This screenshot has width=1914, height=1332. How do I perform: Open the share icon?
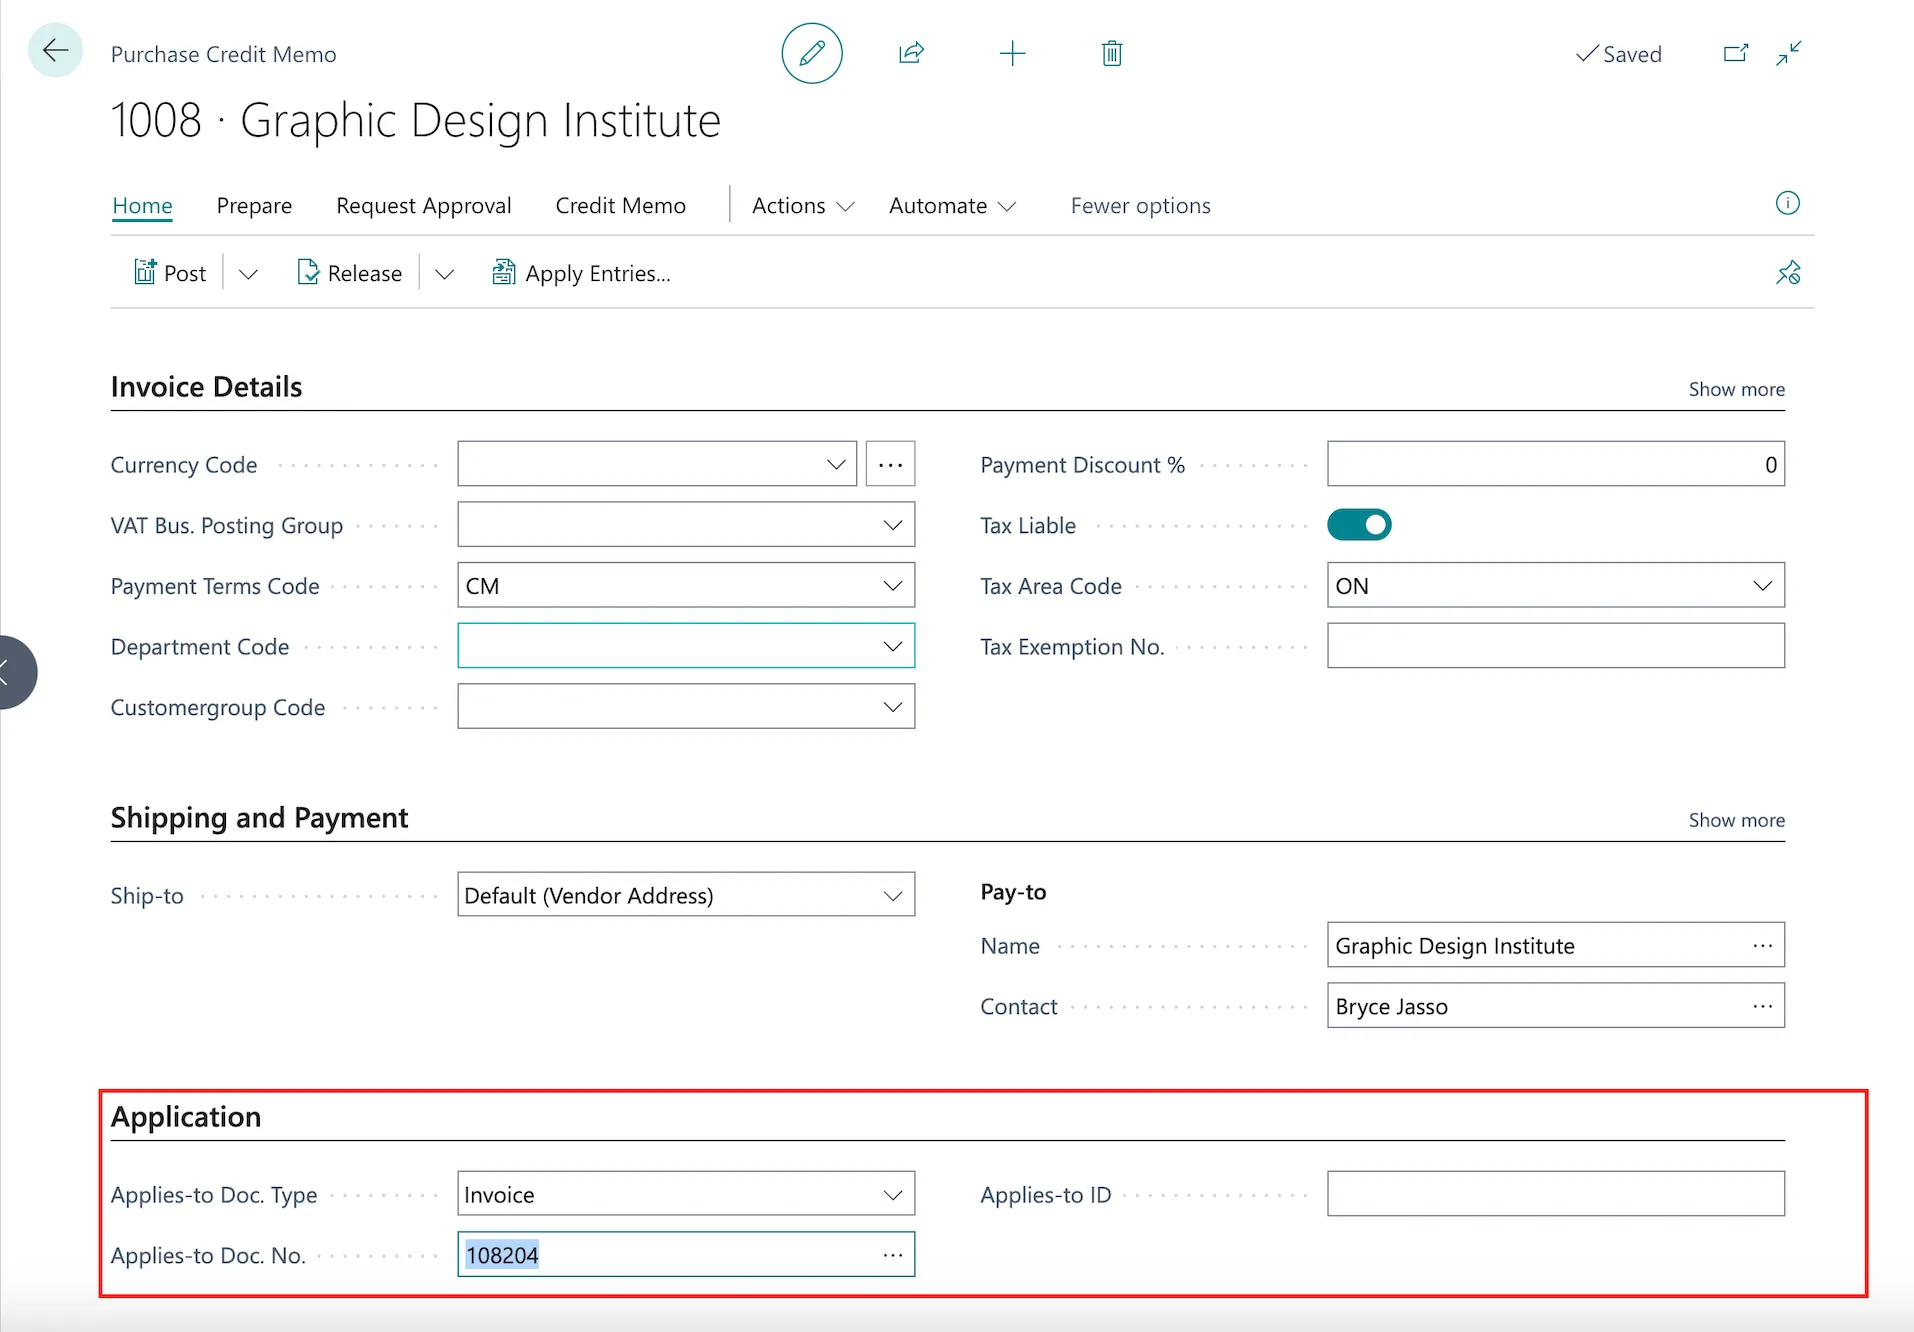tap(911, 53)
